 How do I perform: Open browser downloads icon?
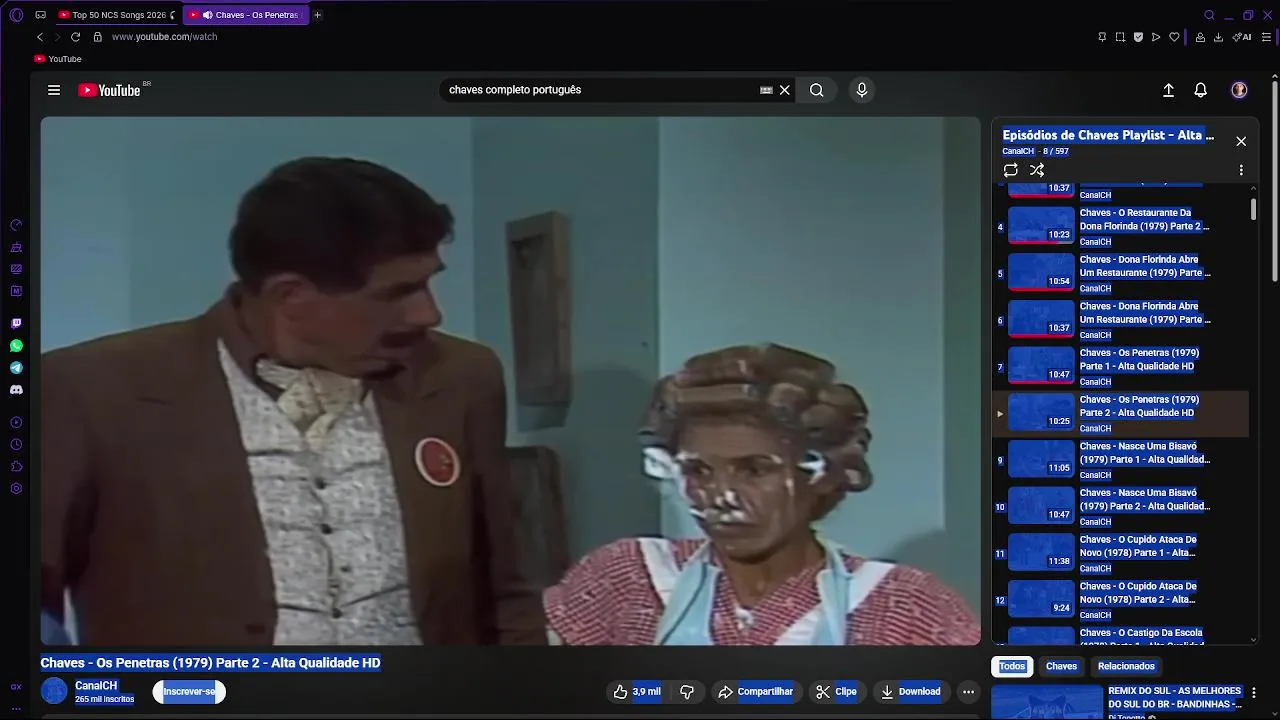click(x=1218, y=37)
